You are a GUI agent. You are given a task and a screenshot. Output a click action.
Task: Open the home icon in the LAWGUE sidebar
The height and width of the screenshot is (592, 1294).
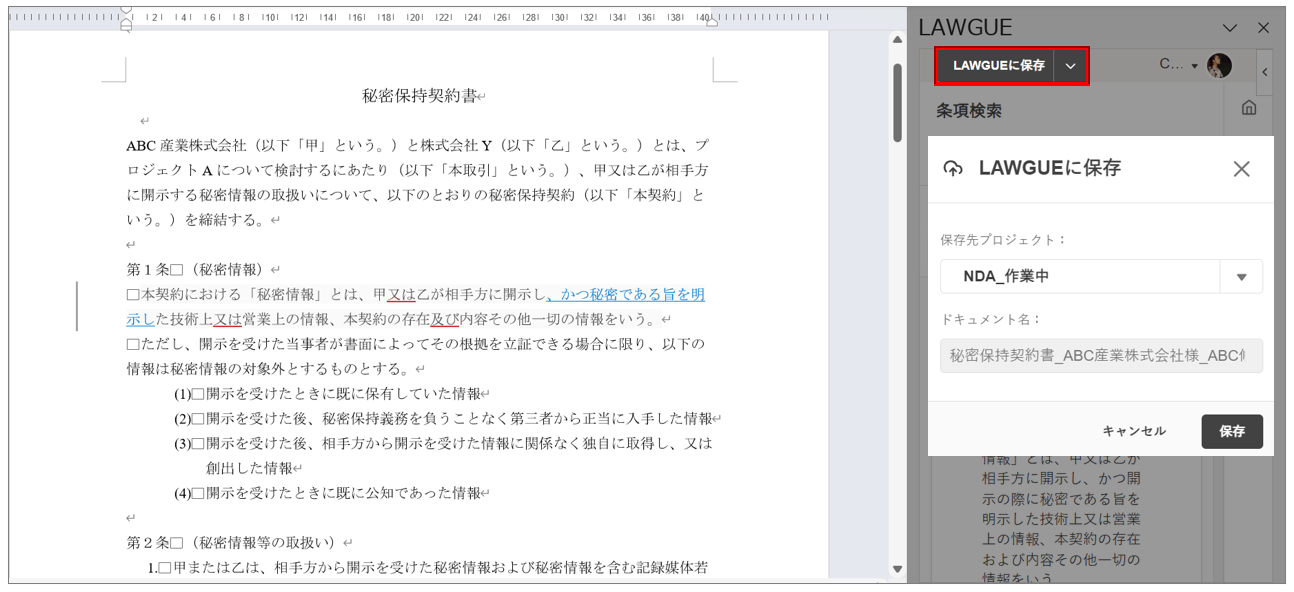(1249, 108)
